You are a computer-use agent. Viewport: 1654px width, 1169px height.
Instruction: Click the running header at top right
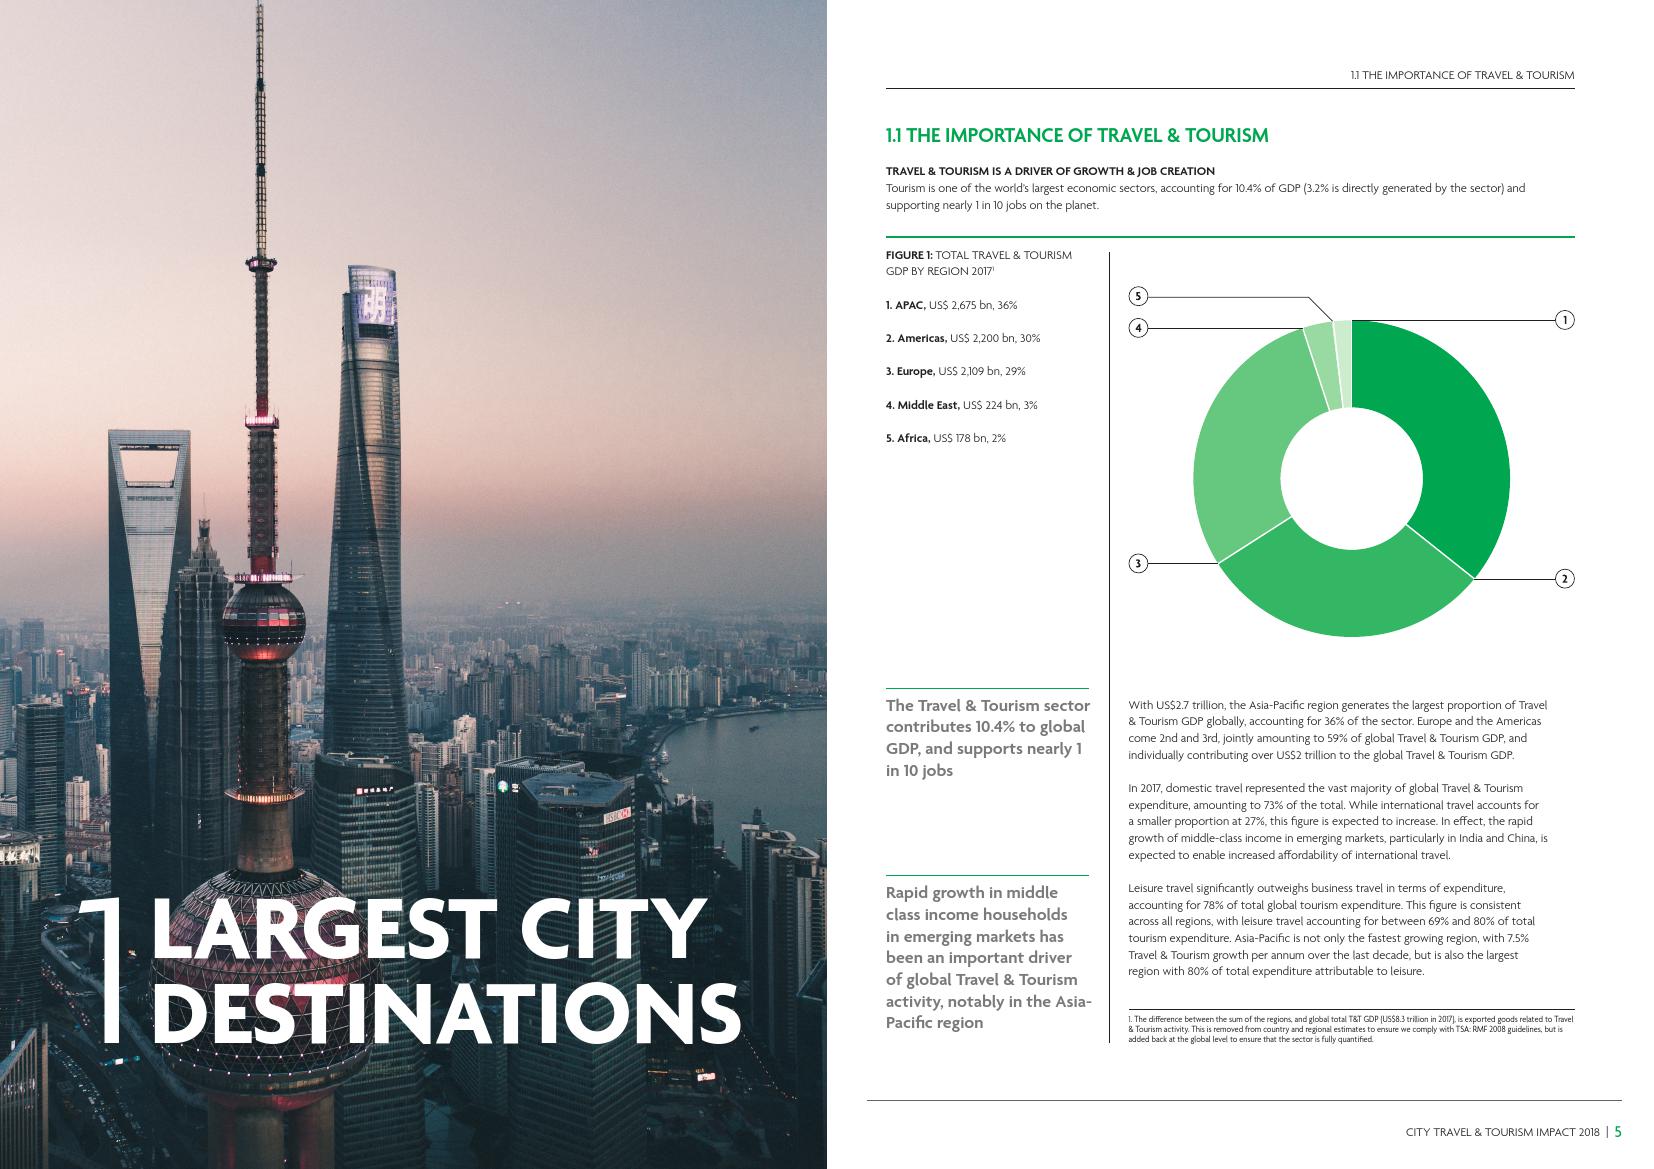1461,75
